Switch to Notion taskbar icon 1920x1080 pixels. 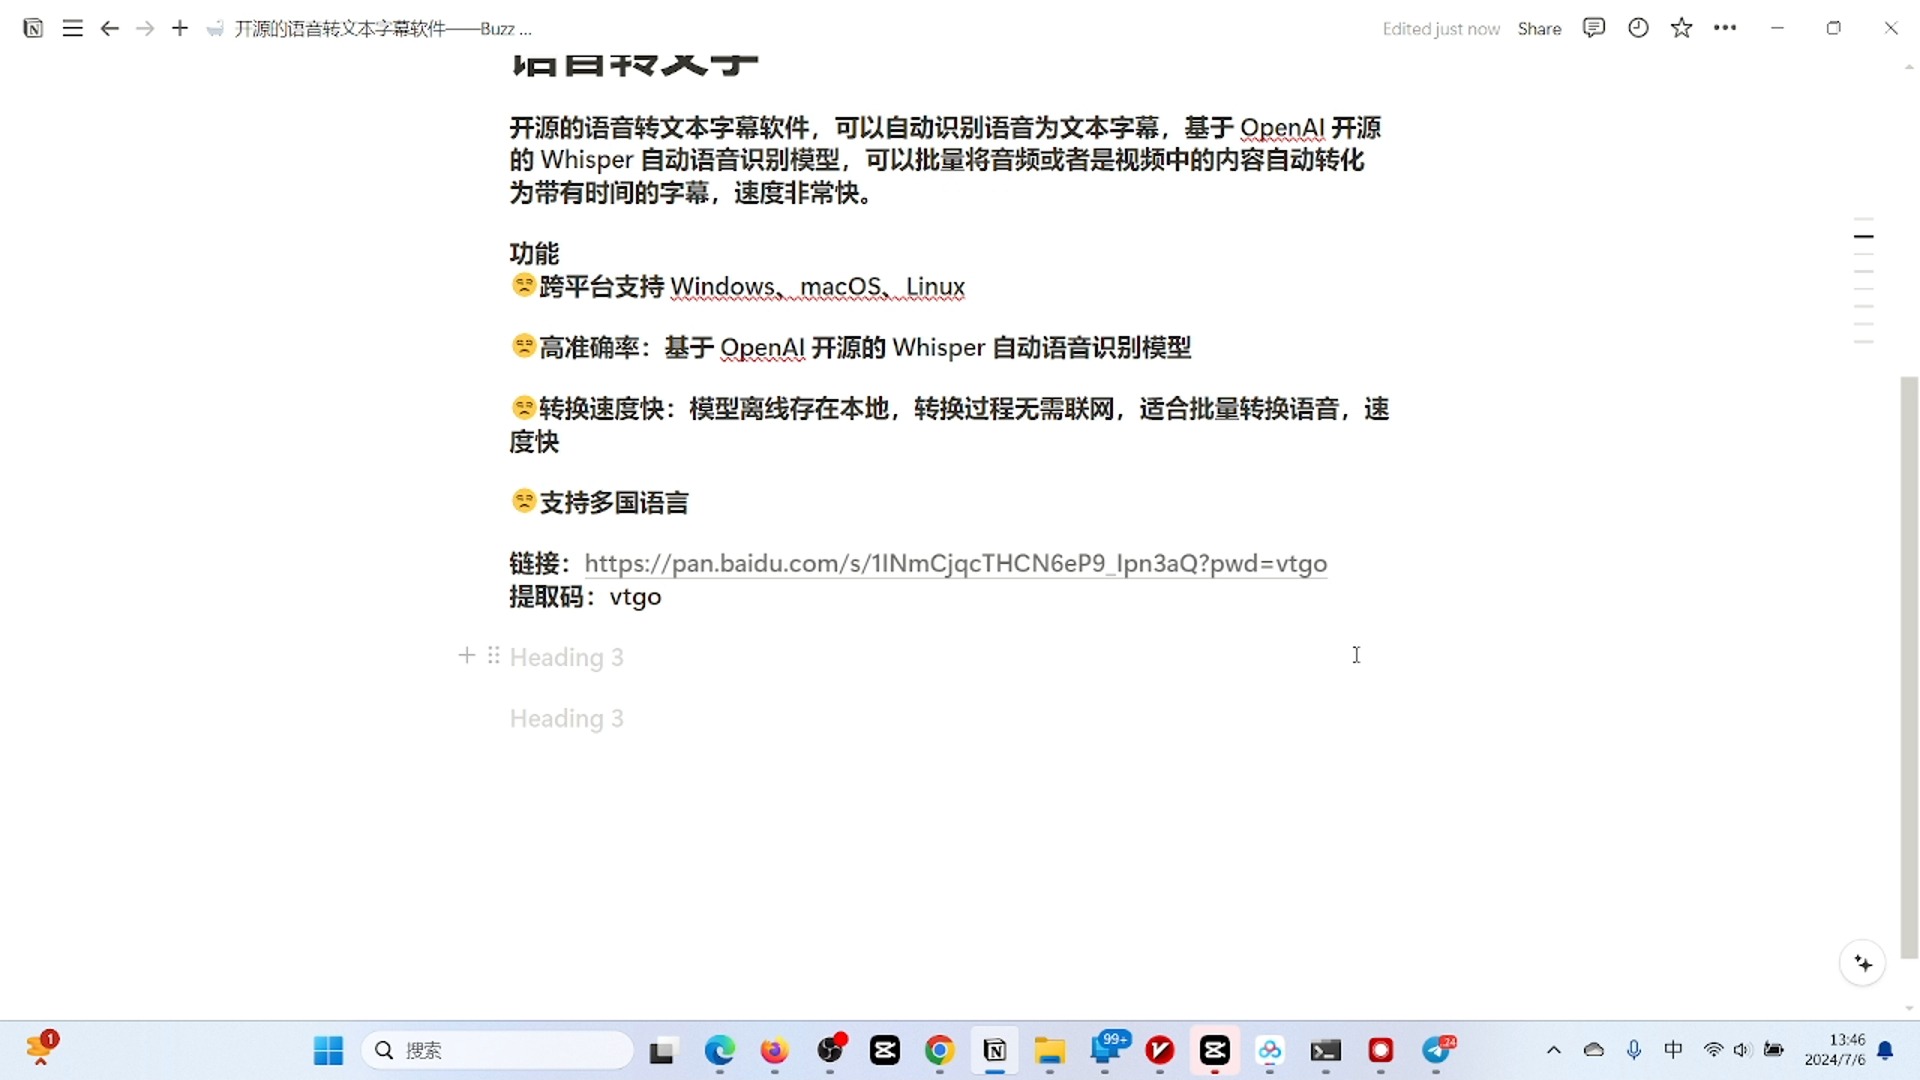click(x=995, y=1050)
